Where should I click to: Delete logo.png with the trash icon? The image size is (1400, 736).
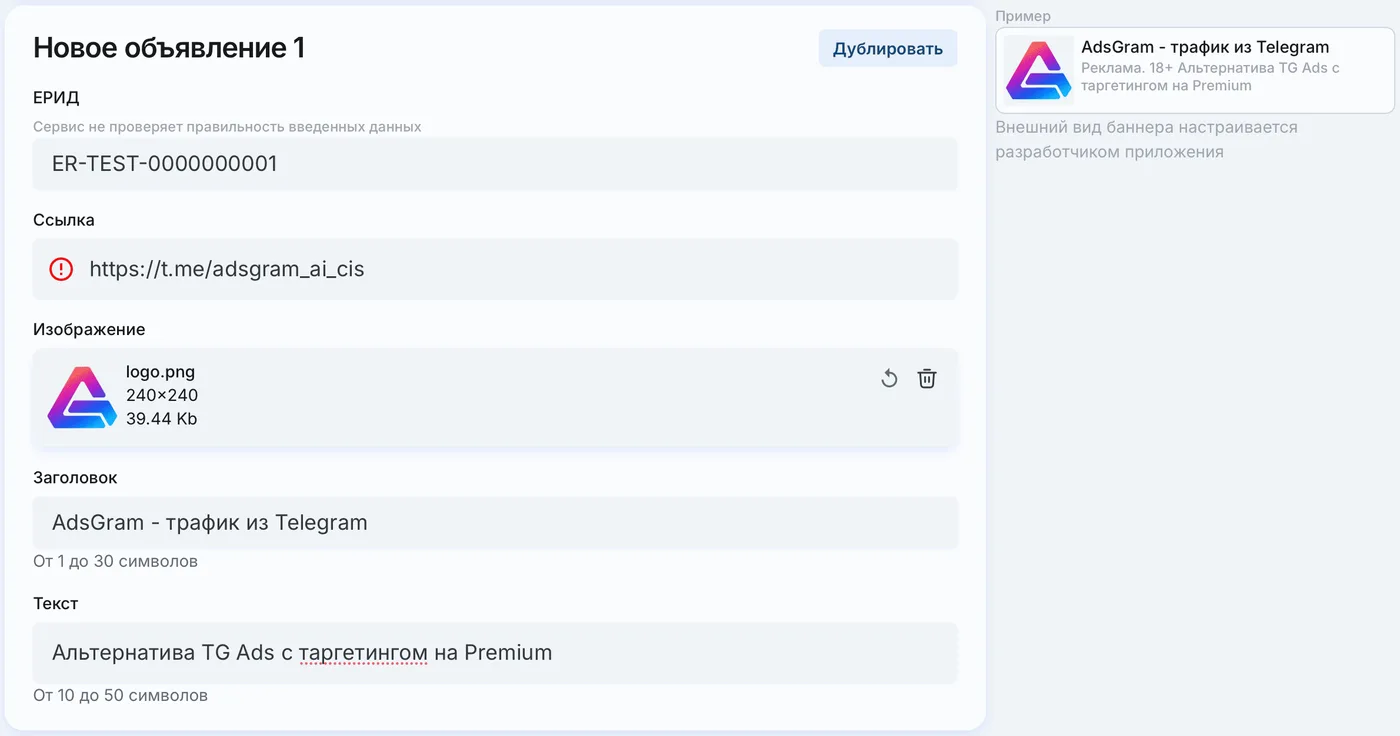point(927,378)
